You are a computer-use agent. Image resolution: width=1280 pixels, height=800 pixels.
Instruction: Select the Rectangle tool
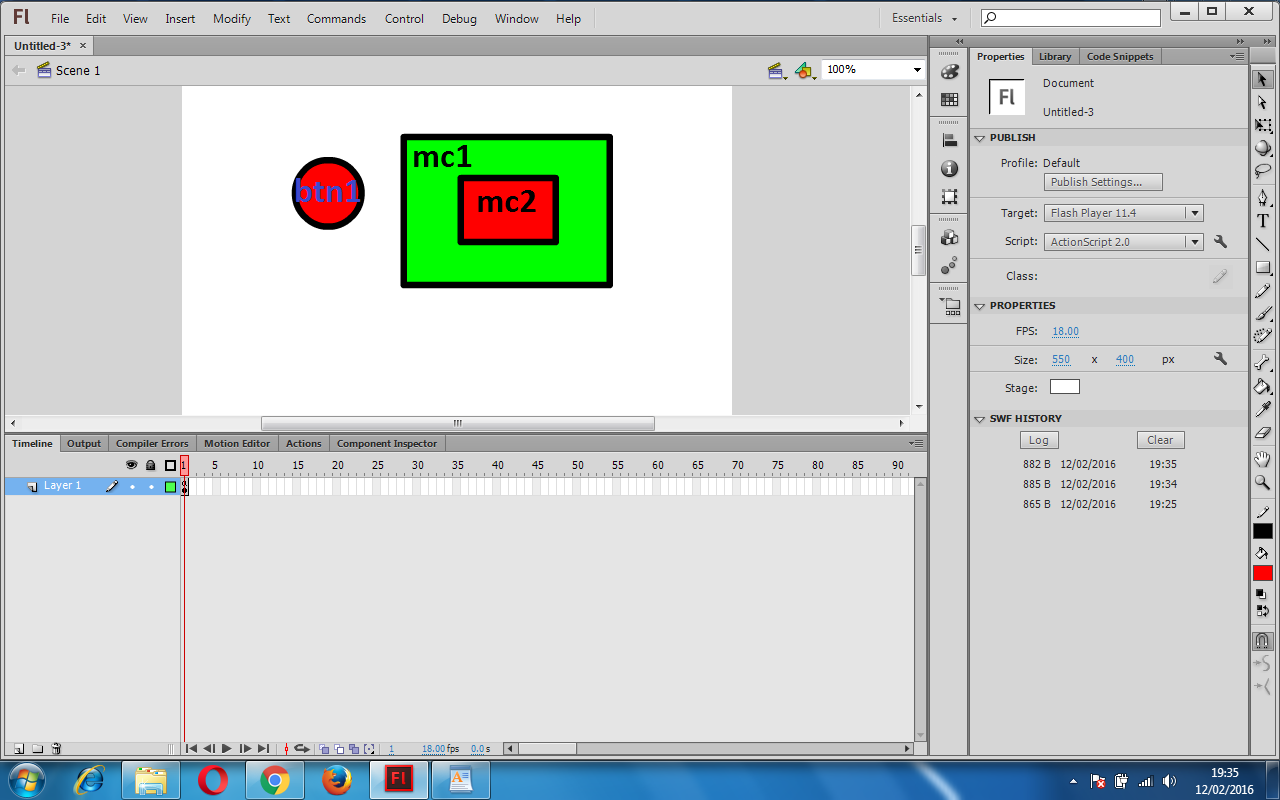point(1263,267)
